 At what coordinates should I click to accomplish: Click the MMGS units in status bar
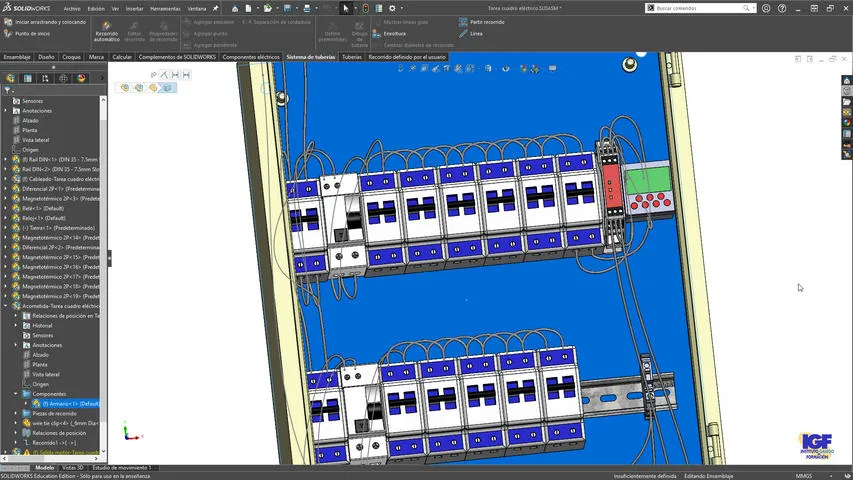(803, 476)
